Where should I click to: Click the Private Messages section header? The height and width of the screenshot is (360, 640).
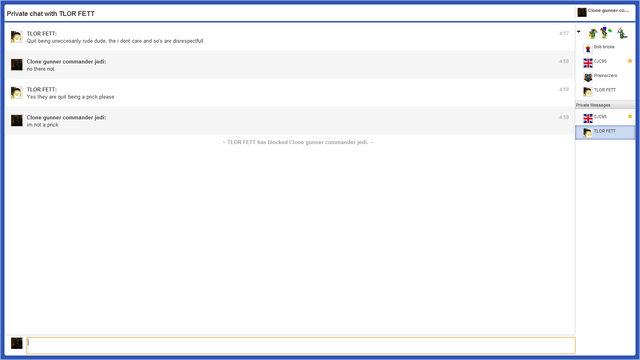(605, 105)
